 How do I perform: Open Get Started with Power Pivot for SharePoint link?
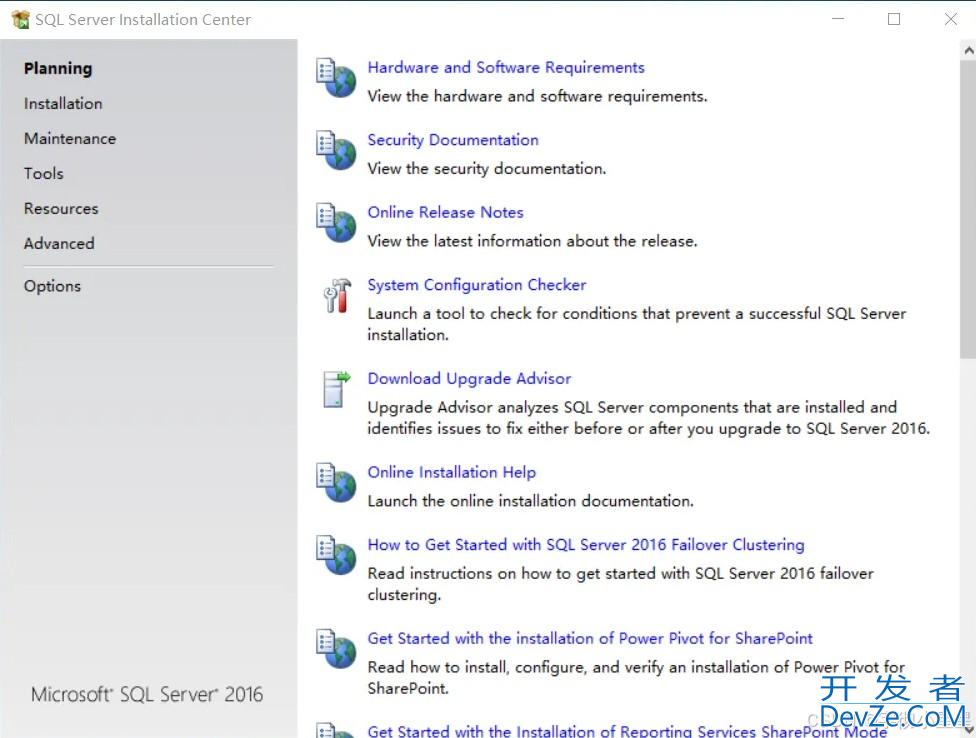tap(590, 638)
